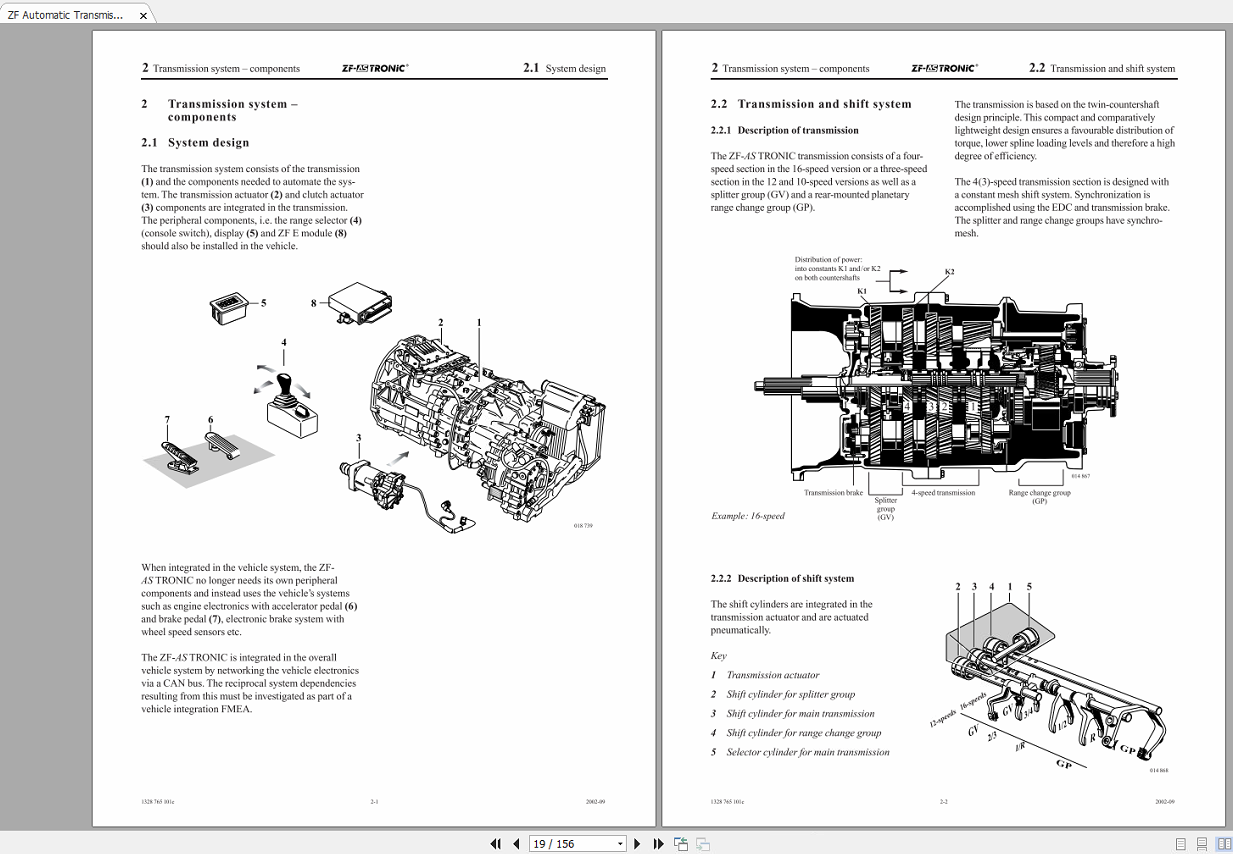Click 'Example: 16-speed' caption

(x=748, y=516)
